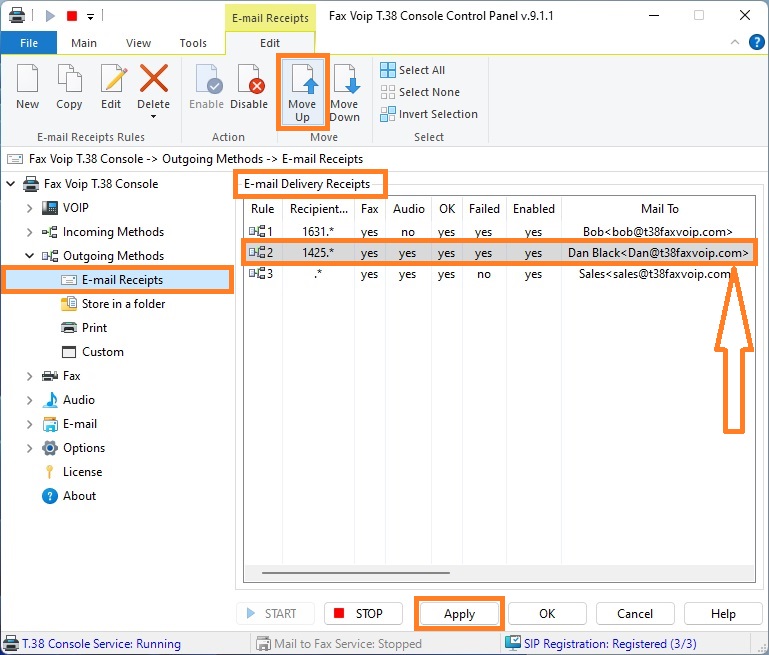Screen dimensions: 769x655
Task: Open the File menu
Action: click(x=29, y=43)
